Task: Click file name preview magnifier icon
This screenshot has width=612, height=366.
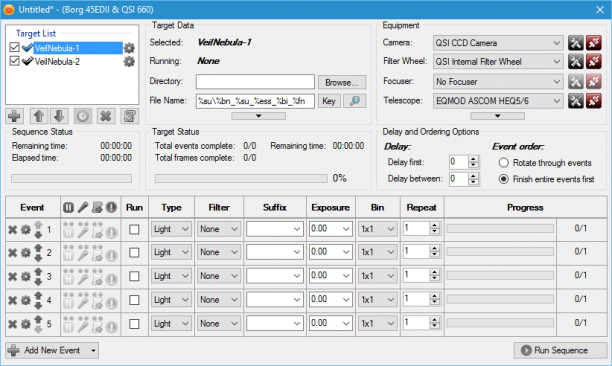Action: [354, 101]
